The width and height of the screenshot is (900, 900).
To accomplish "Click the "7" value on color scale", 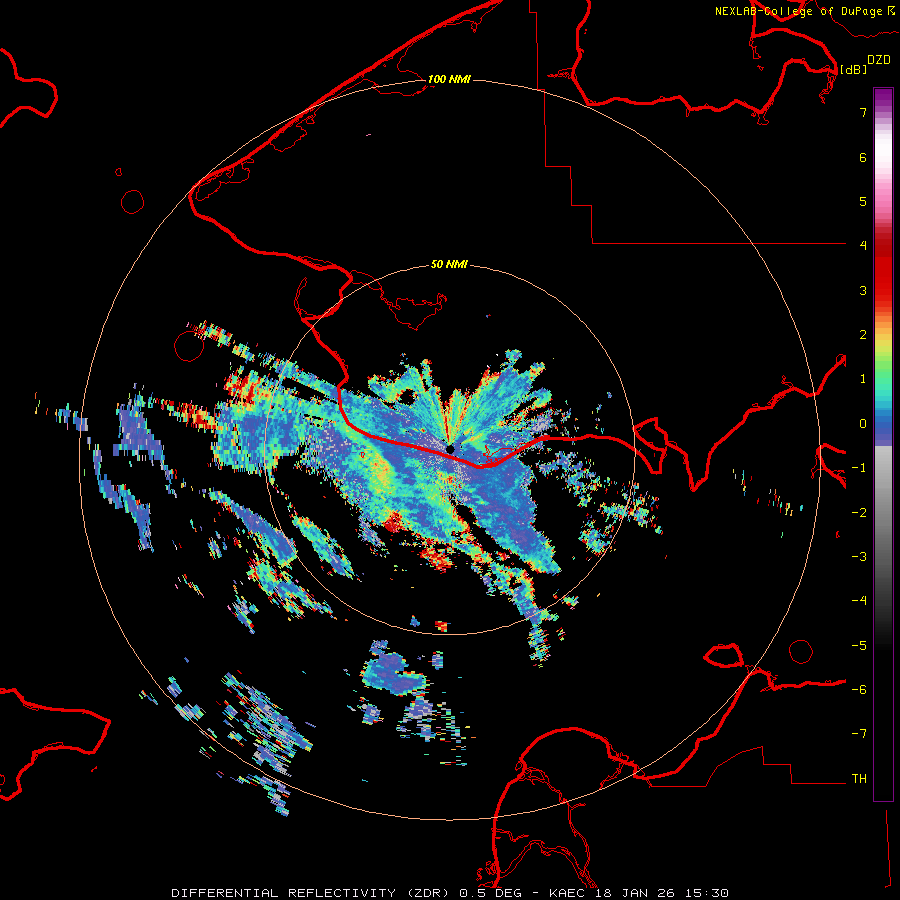I will coord(863,112).
